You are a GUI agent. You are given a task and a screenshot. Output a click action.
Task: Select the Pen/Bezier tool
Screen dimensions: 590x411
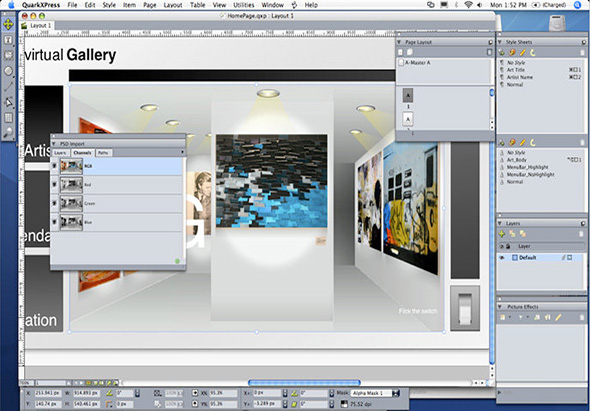[8, 102]
